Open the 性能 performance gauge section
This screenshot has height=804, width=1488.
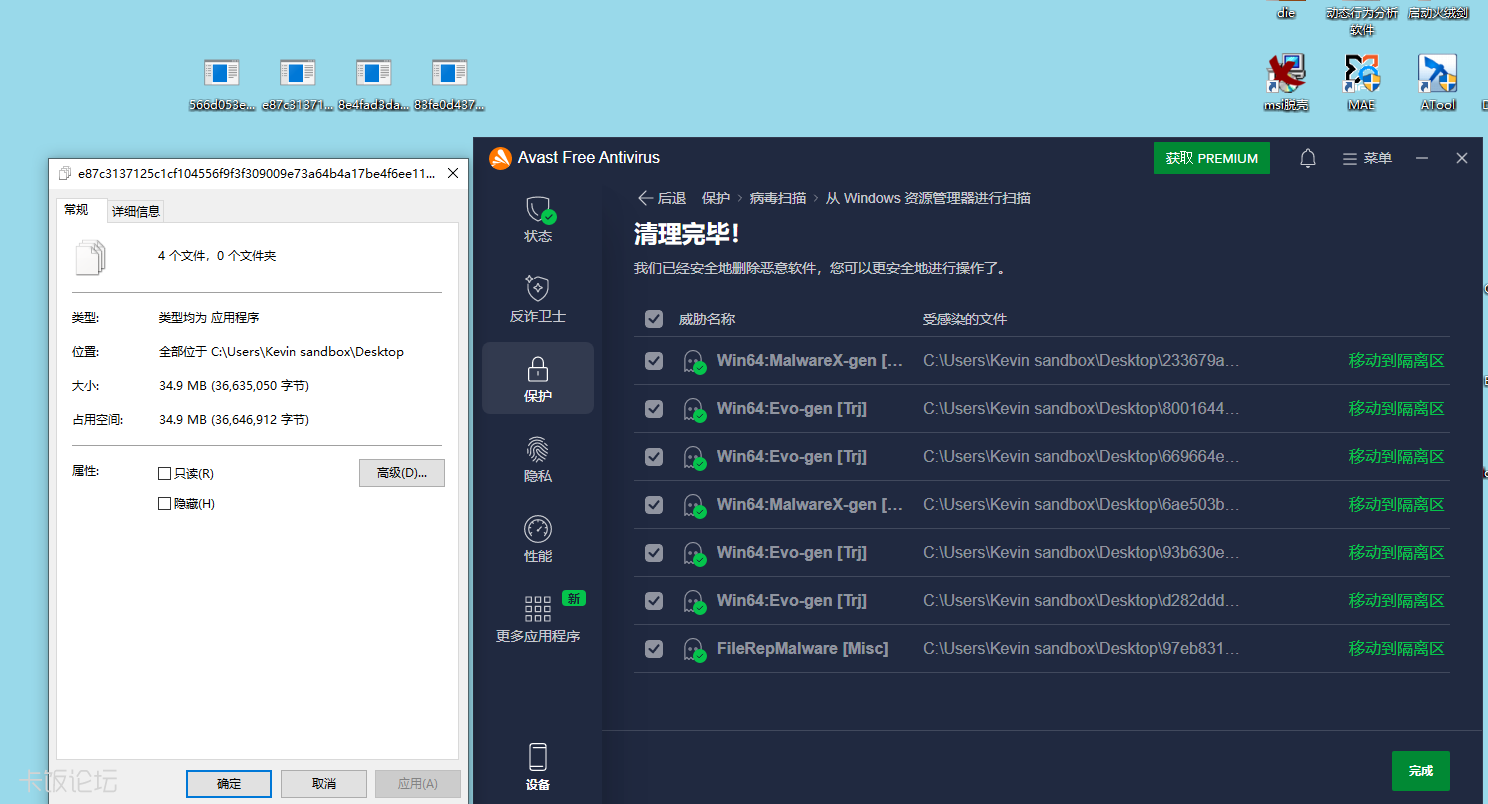coord(538,540)
